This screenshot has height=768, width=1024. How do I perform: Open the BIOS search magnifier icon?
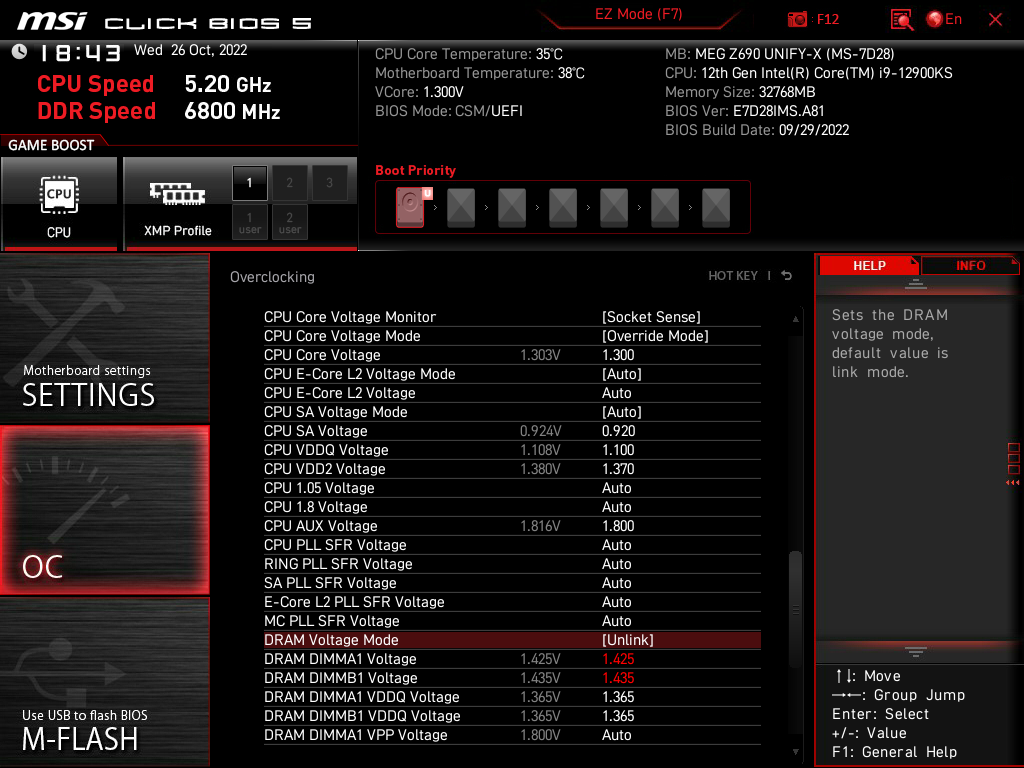point(901,20)
